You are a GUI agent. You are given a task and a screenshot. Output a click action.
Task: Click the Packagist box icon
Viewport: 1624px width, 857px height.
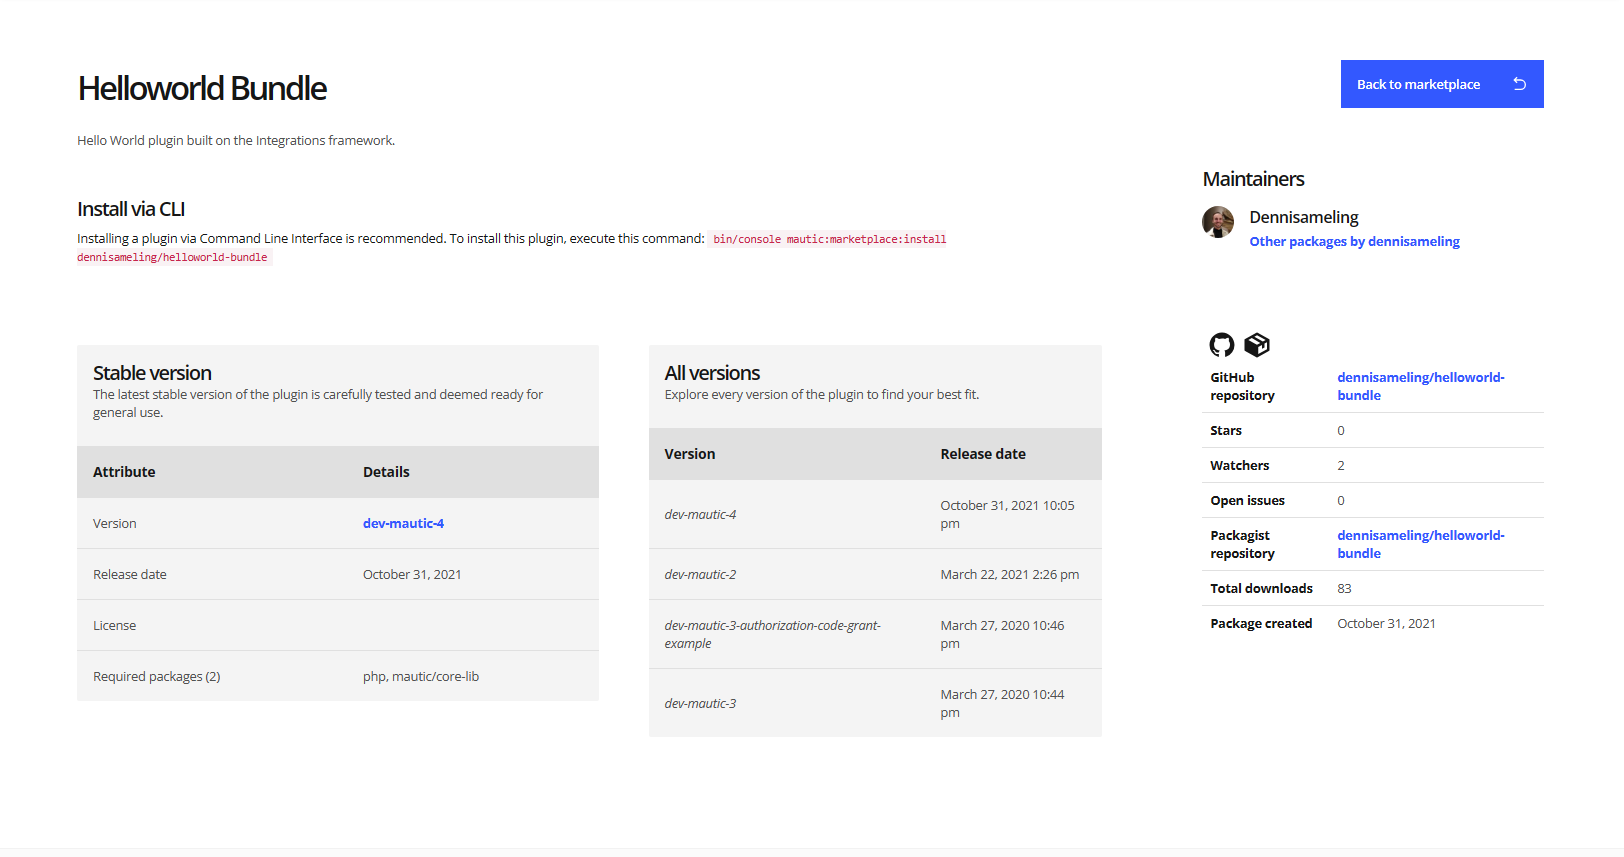tap(1257, 345)
